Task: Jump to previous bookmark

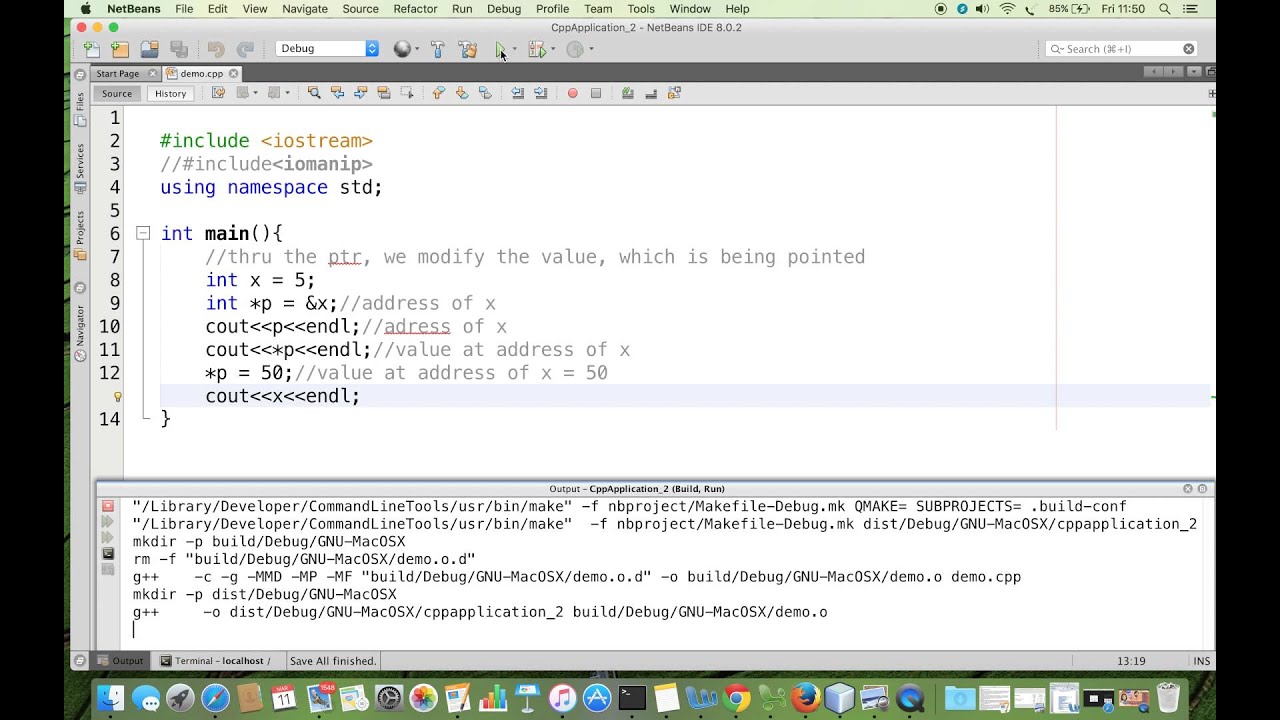Action: (438, 93)
